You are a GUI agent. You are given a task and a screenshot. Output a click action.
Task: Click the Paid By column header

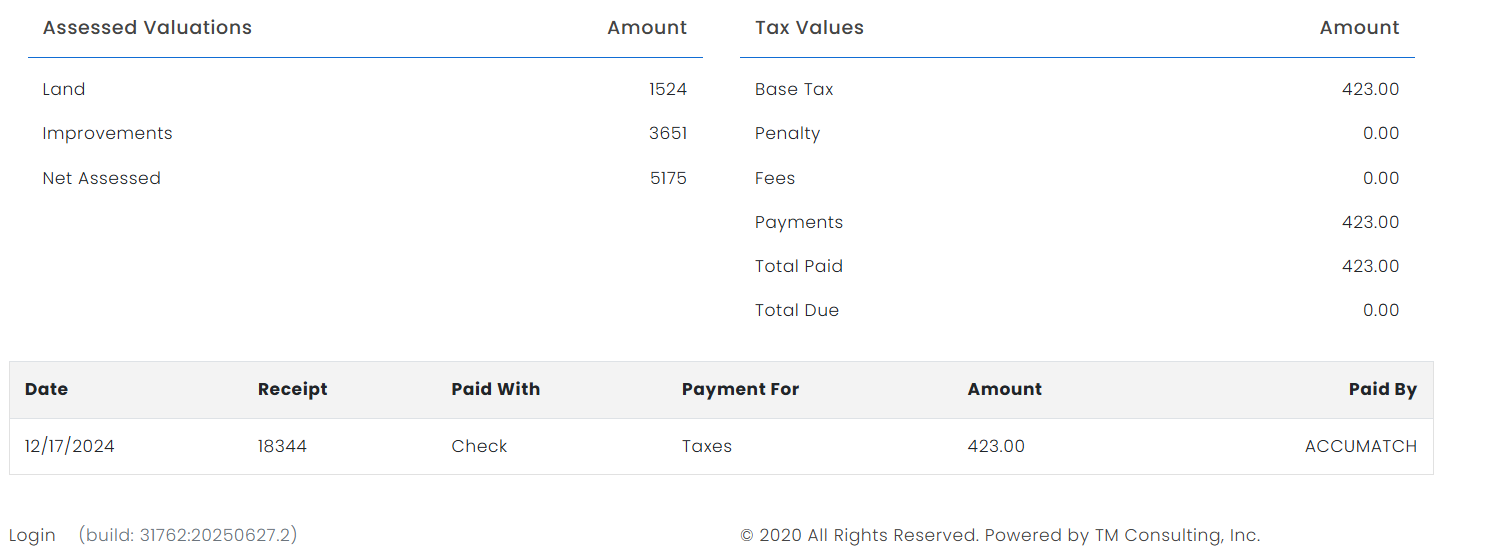click(x=1382, y=389)
